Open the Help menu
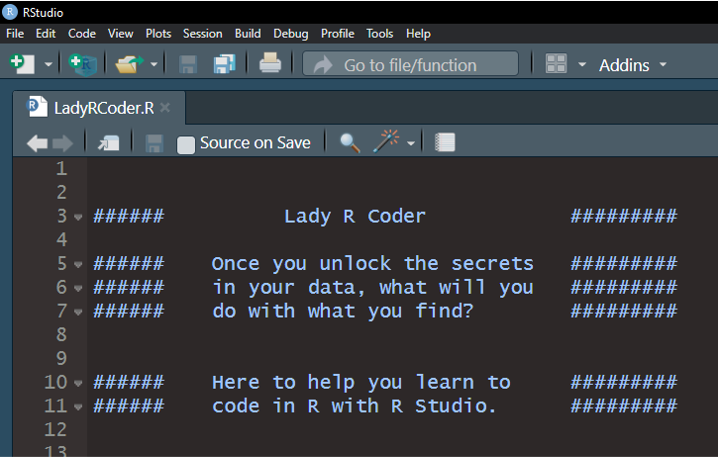 coord(418,33)
